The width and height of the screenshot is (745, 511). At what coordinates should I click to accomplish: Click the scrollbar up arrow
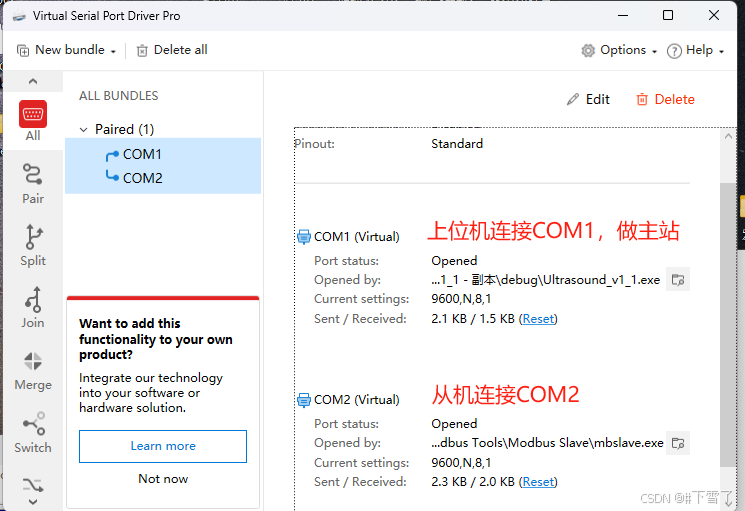(x=728, y=136)
